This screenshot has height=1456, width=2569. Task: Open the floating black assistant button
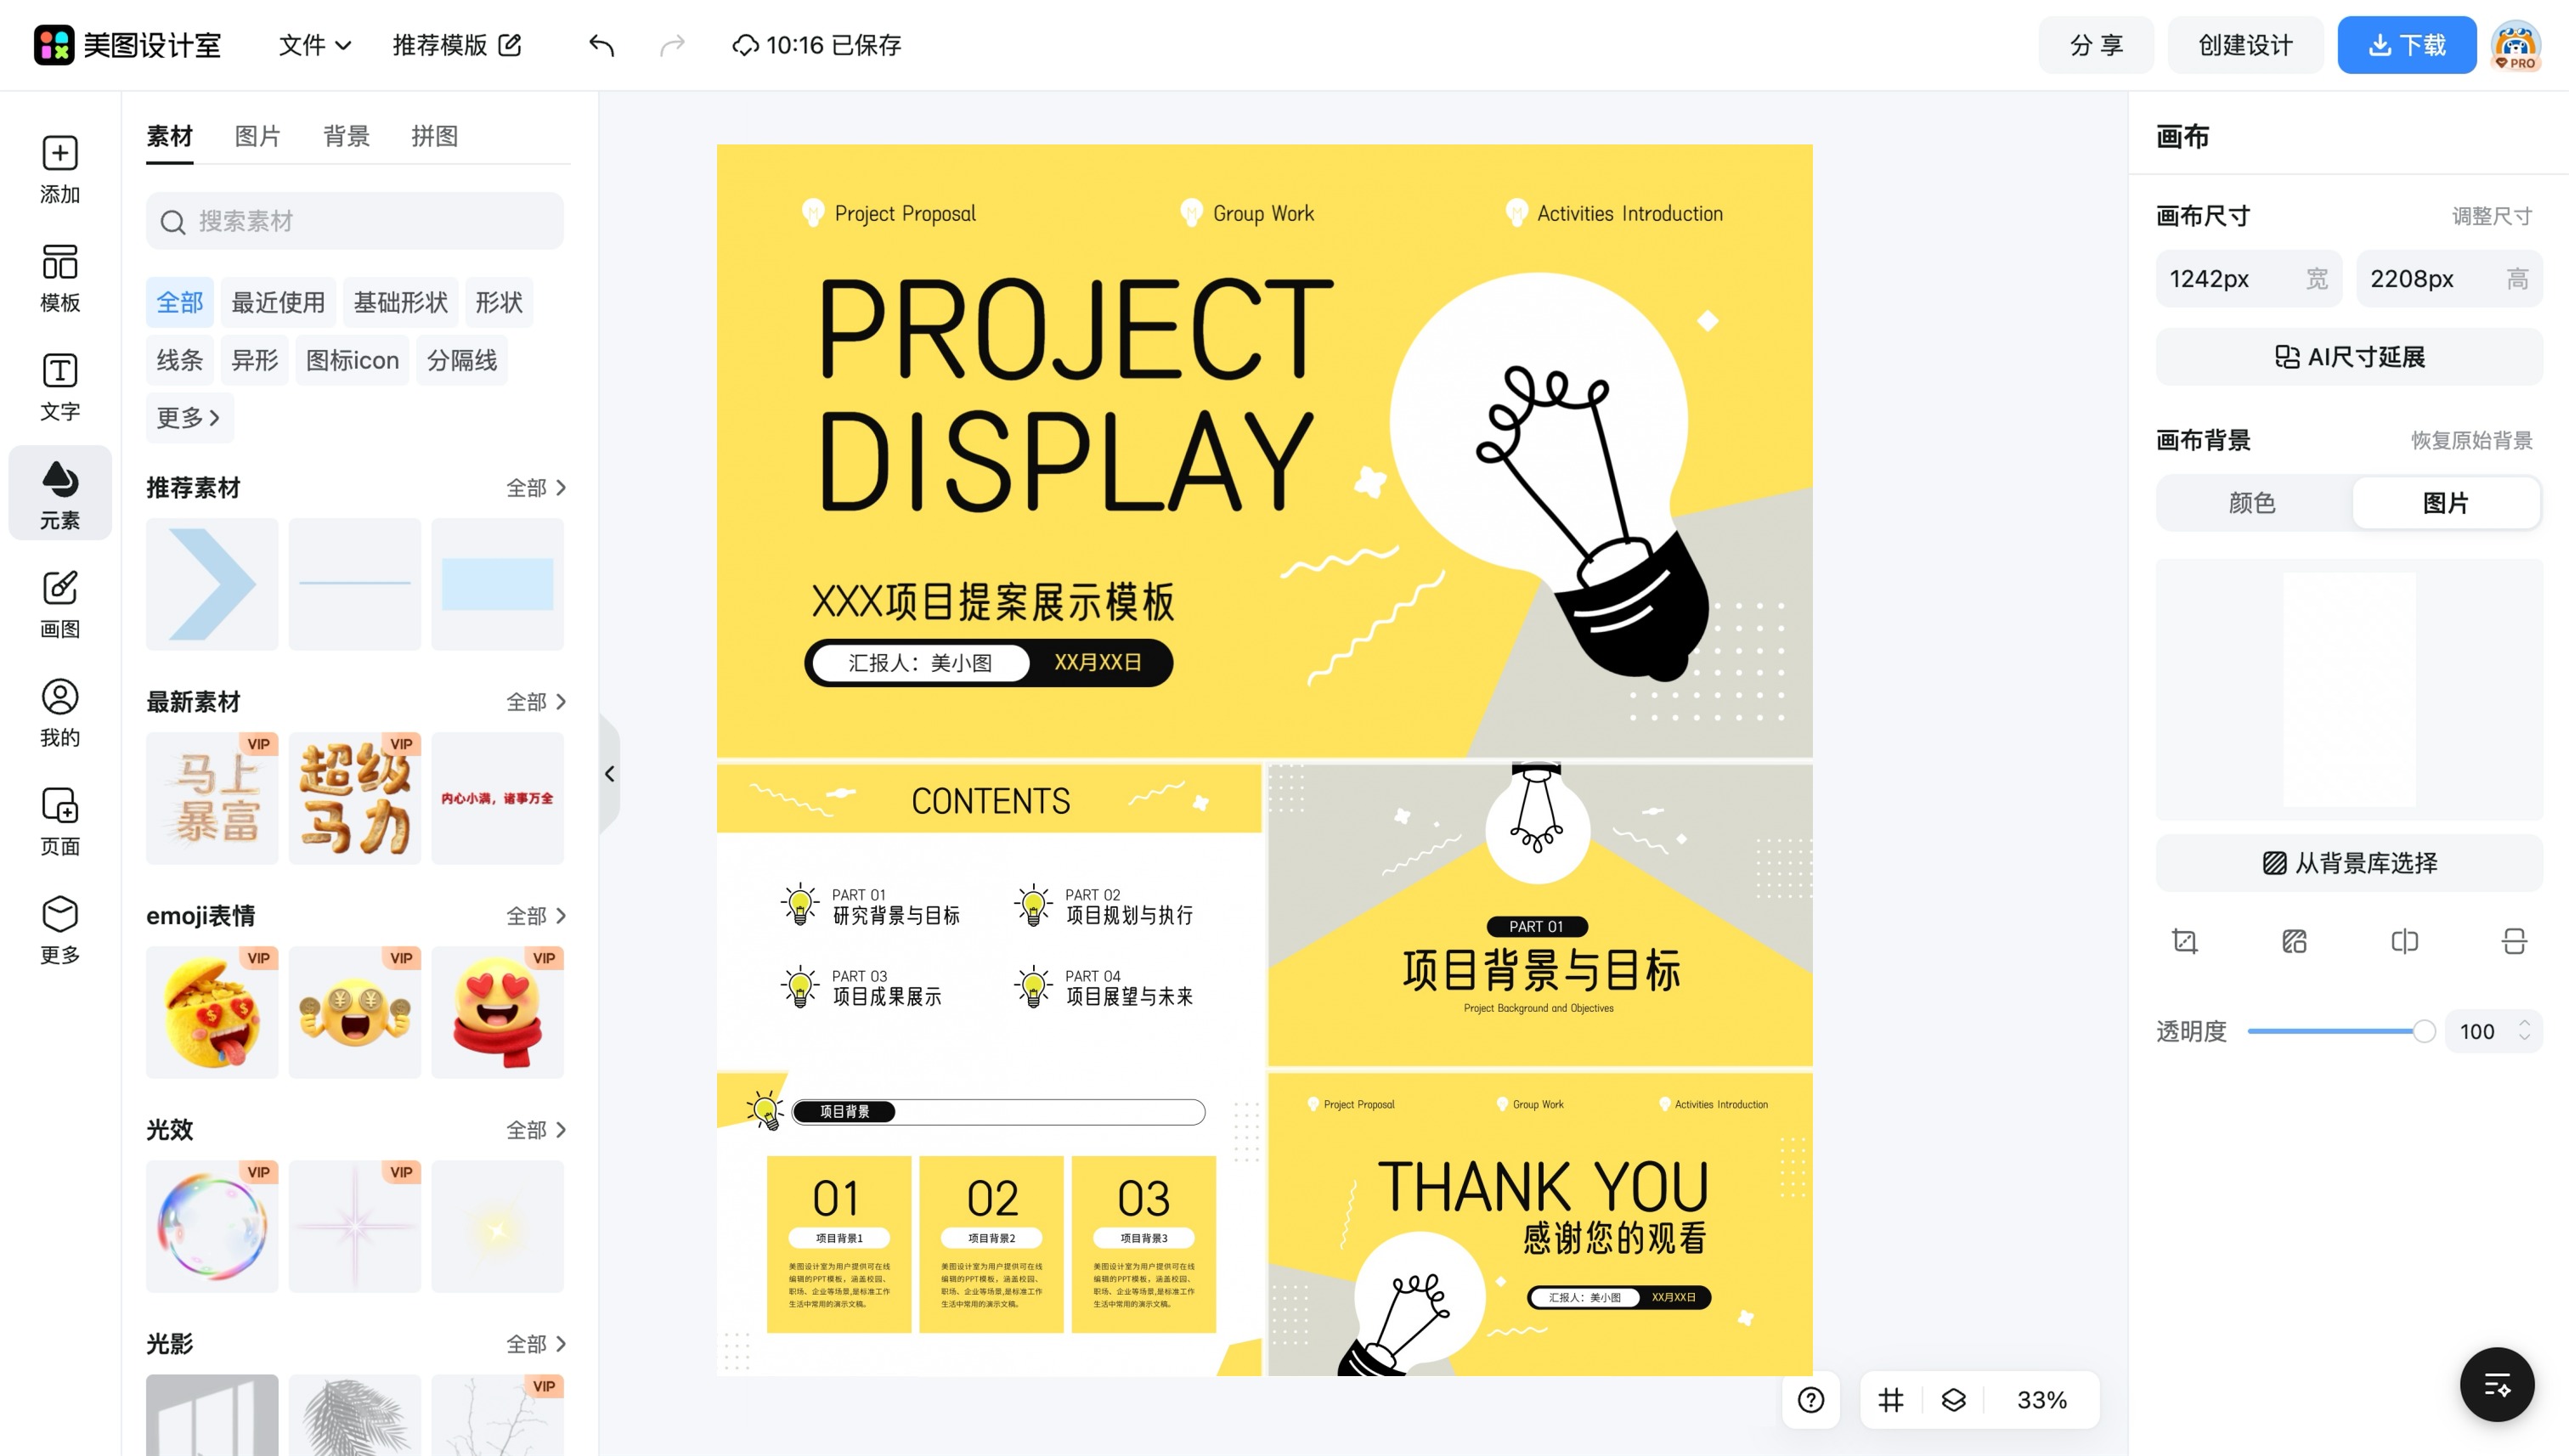click(2497, 1384)
